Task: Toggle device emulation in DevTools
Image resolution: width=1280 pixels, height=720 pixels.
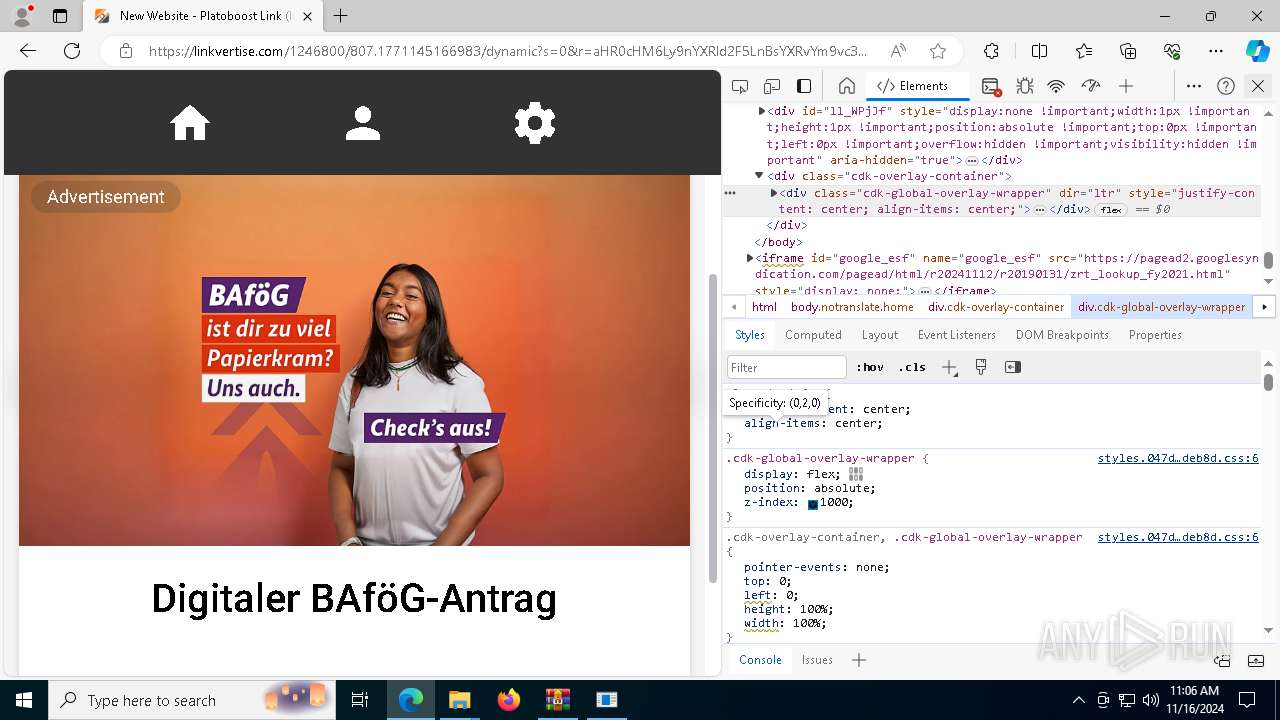Action: click(772, 86)
